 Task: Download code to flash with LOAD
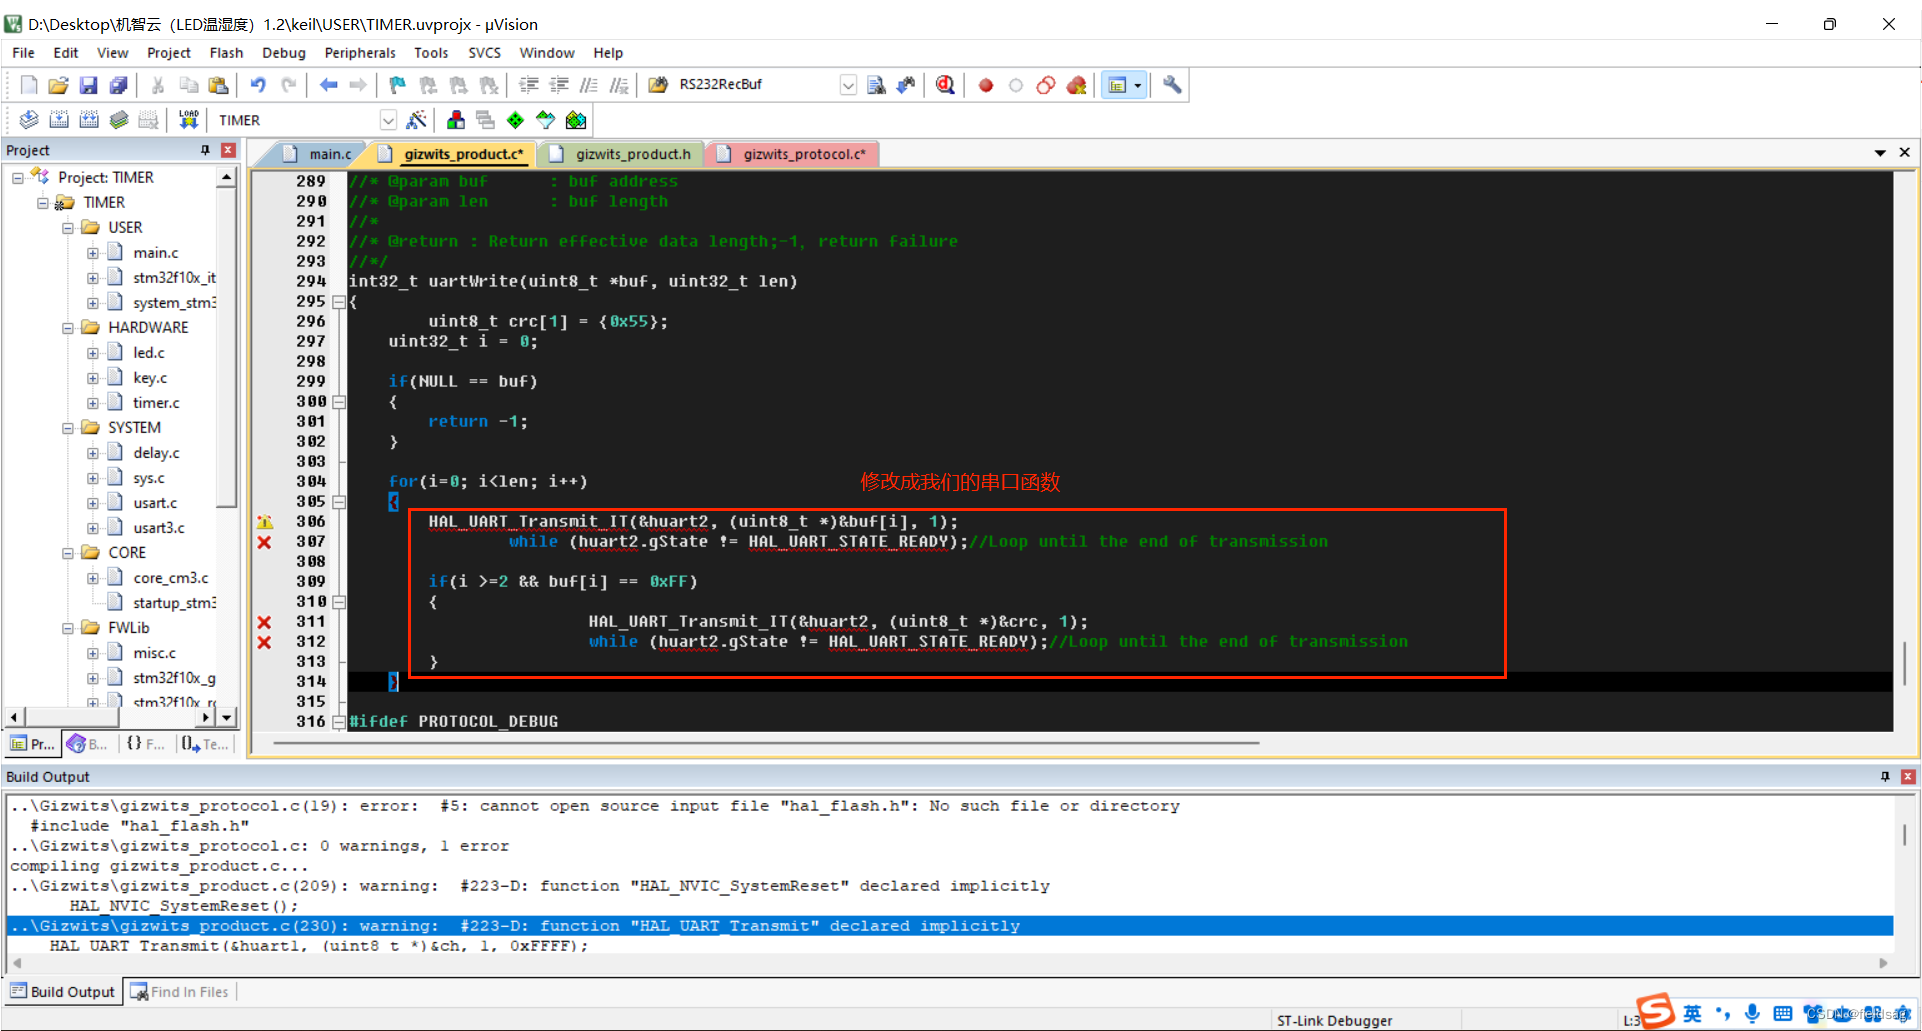click(x=188, y=120)
